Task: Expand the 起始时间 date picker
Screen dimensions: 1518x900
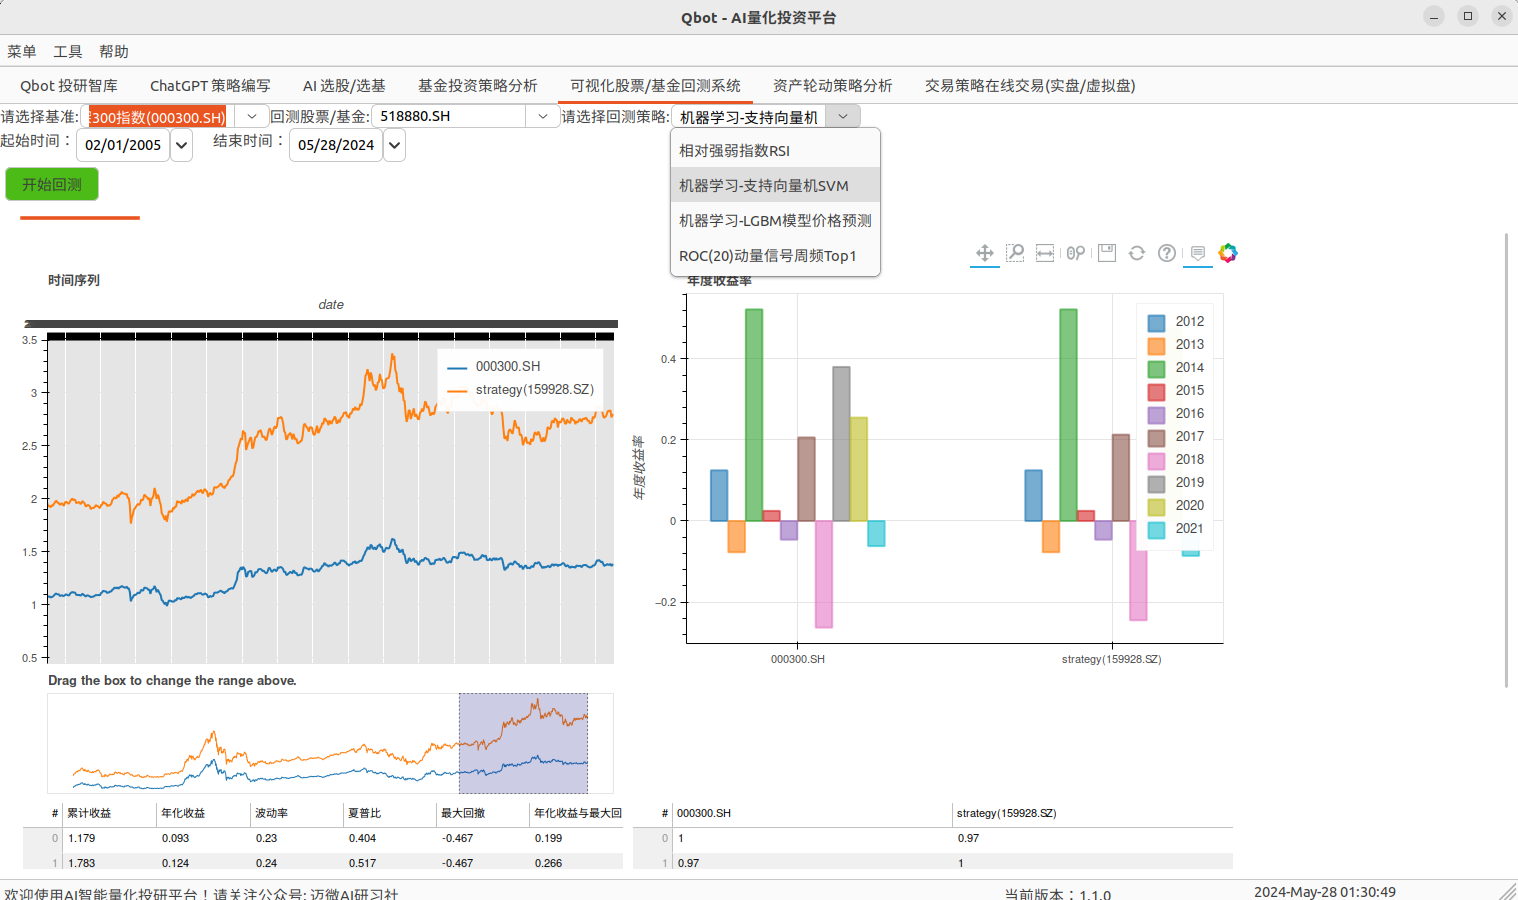Action: pos(181,145)
